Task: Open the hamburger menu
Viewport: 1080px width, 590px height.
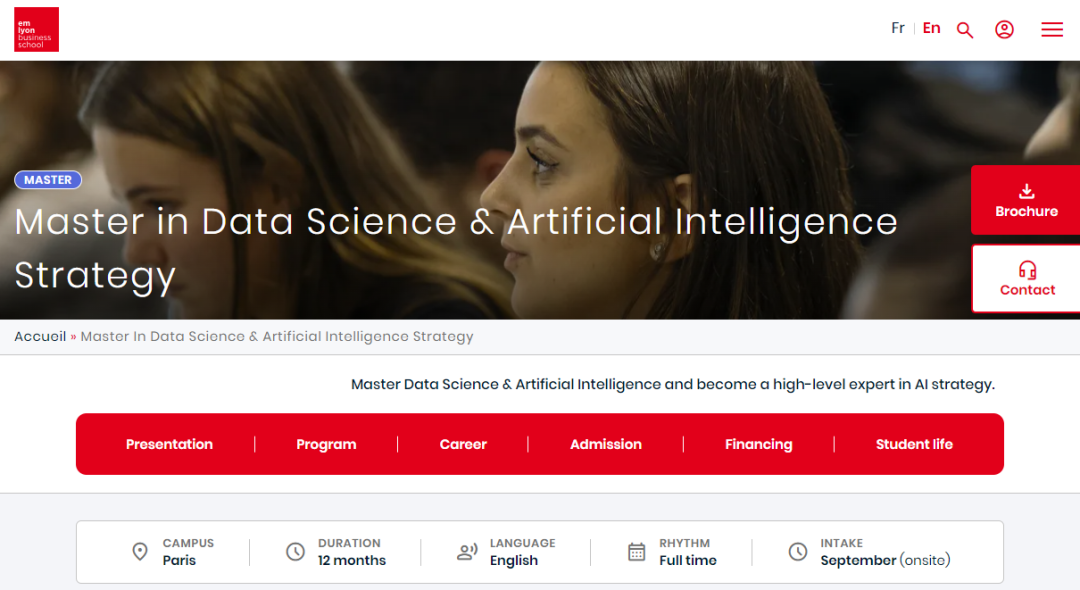Action: pyautogui.click(x=1052, y=30)
